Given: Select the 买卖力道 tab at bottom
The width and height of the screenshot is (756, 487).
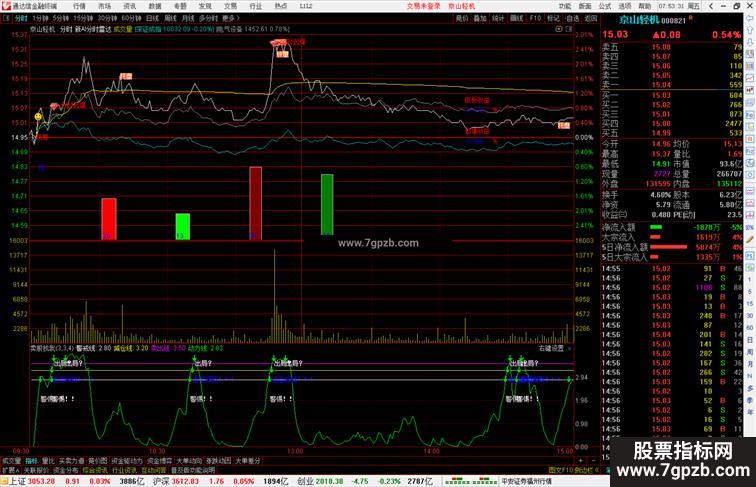Looking at the screenshot, I should [71, 461].
